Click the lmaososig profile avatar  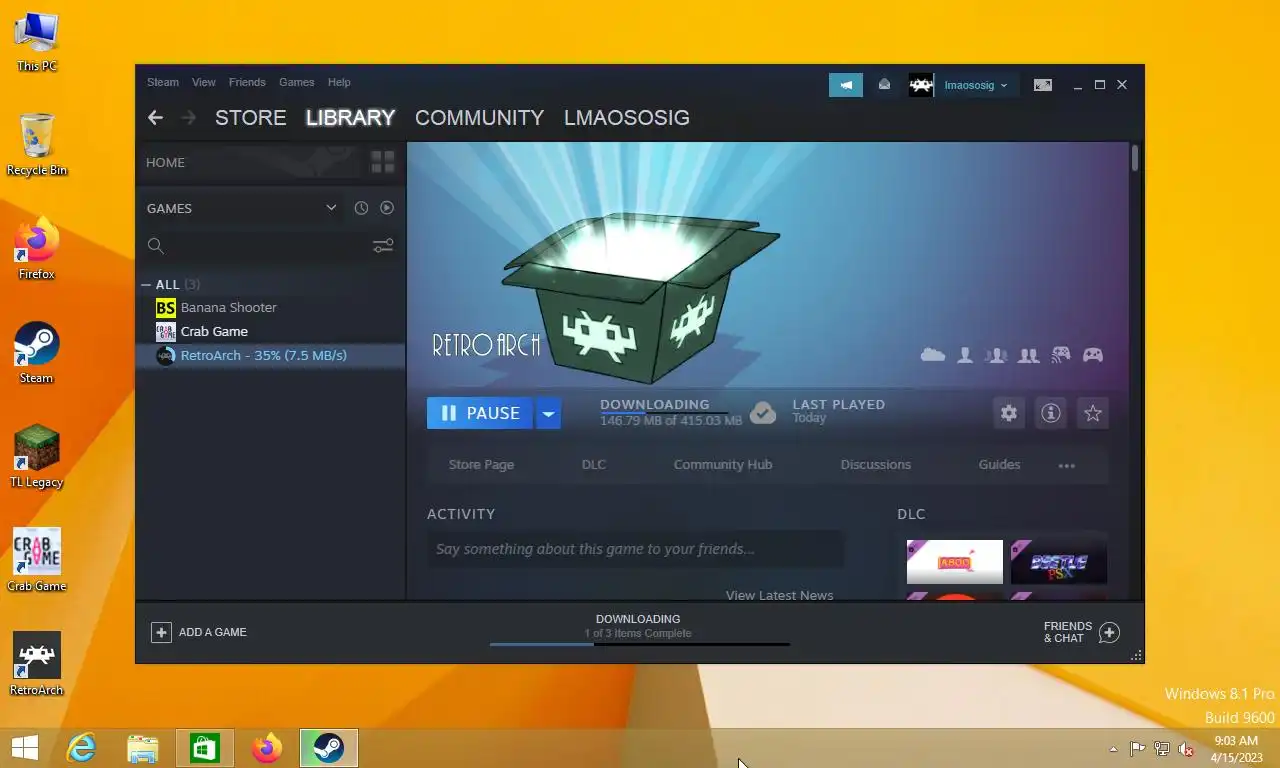(x=921, y=85)
